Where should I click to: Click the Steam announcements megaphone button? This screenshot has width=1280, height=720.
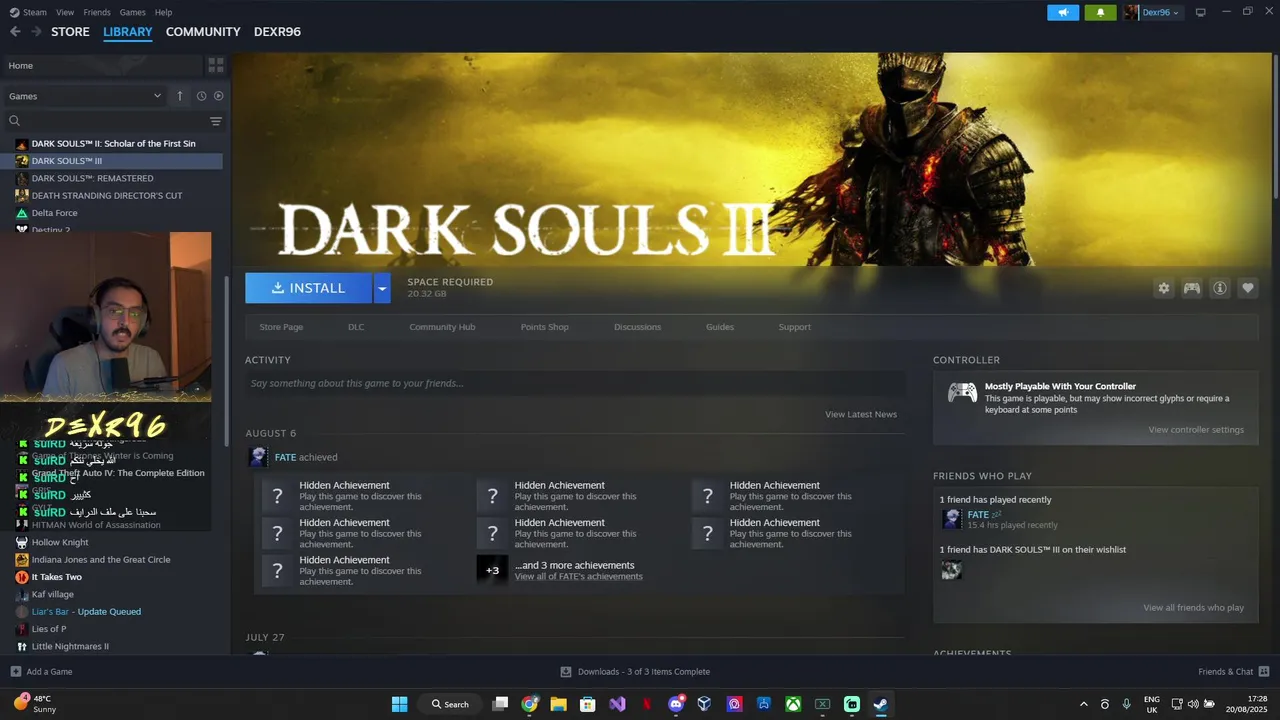click(1063, 12)
